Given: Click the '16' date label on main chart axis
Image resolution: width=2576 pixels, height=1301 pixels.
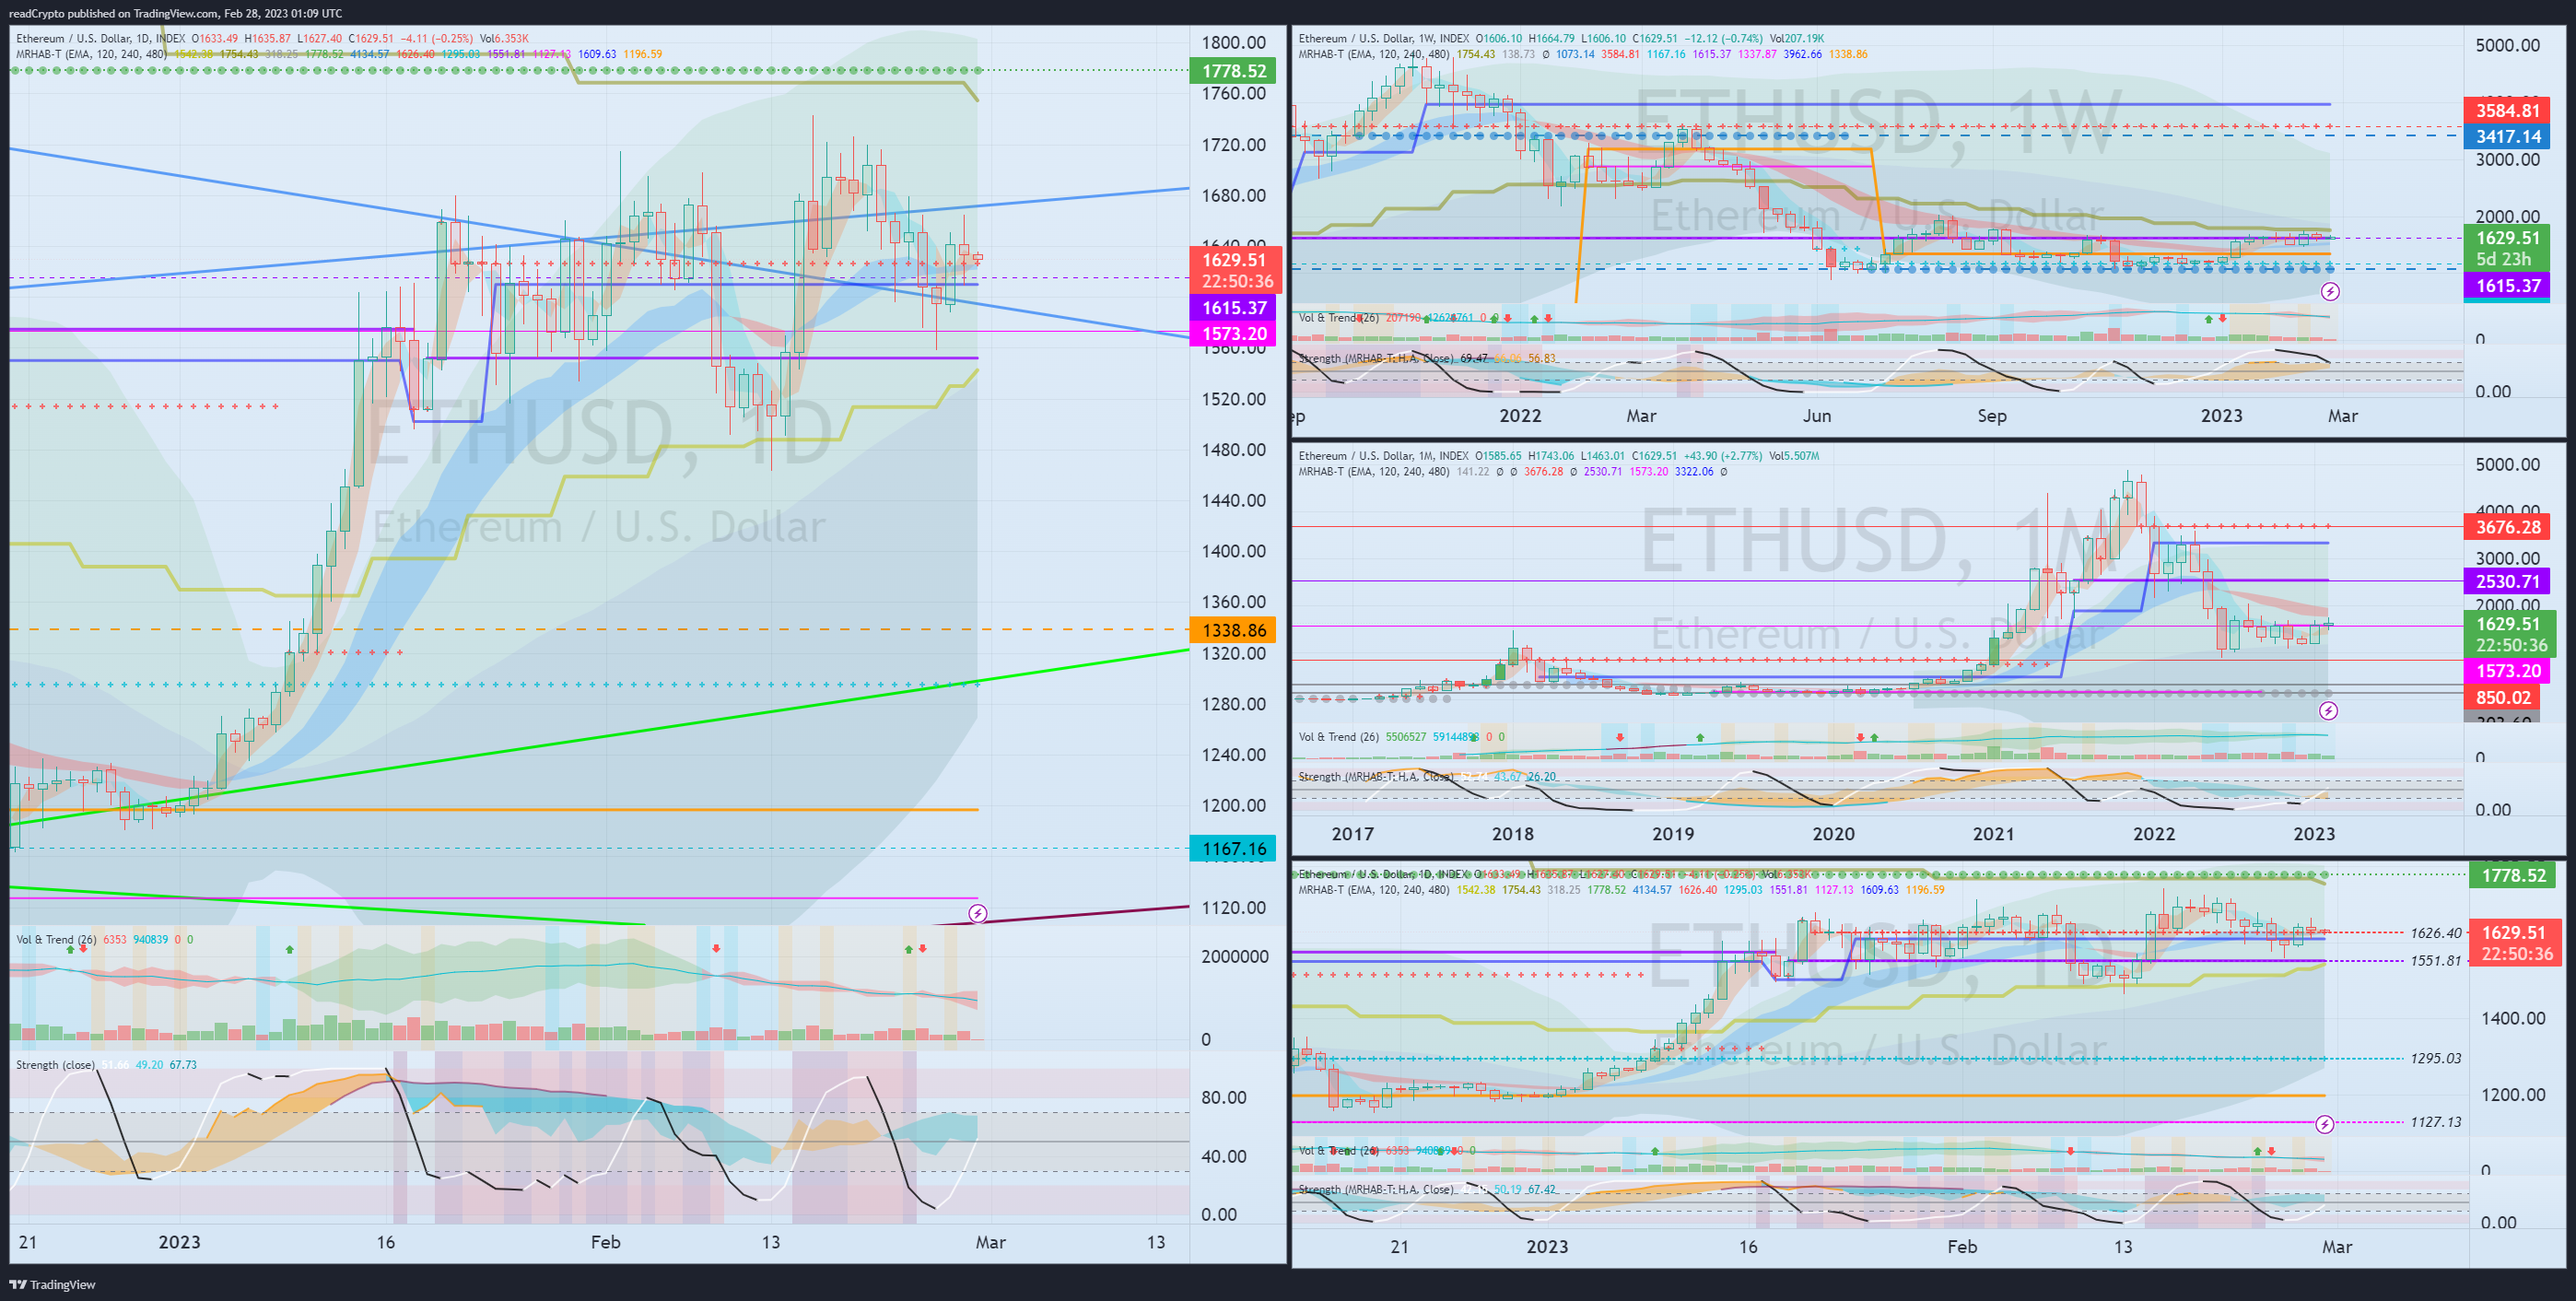Looking at the screenshot, I should coord(386,1242).
